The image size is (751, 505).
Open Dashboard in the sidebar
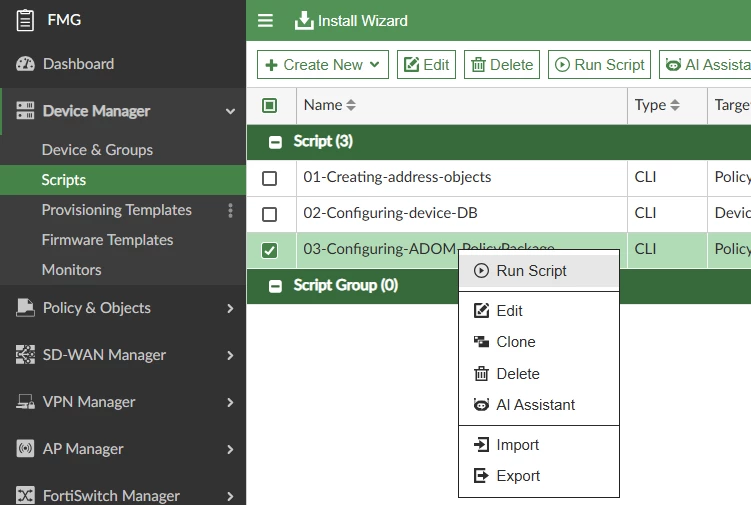[123, 64]
